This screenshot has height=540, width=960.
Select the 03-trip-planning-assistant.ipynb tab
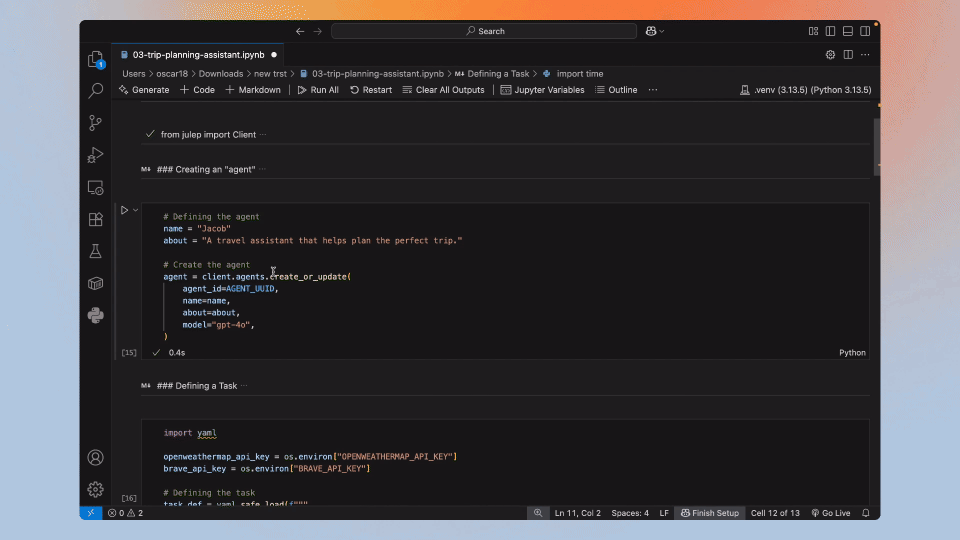click(x=198, y=54)
